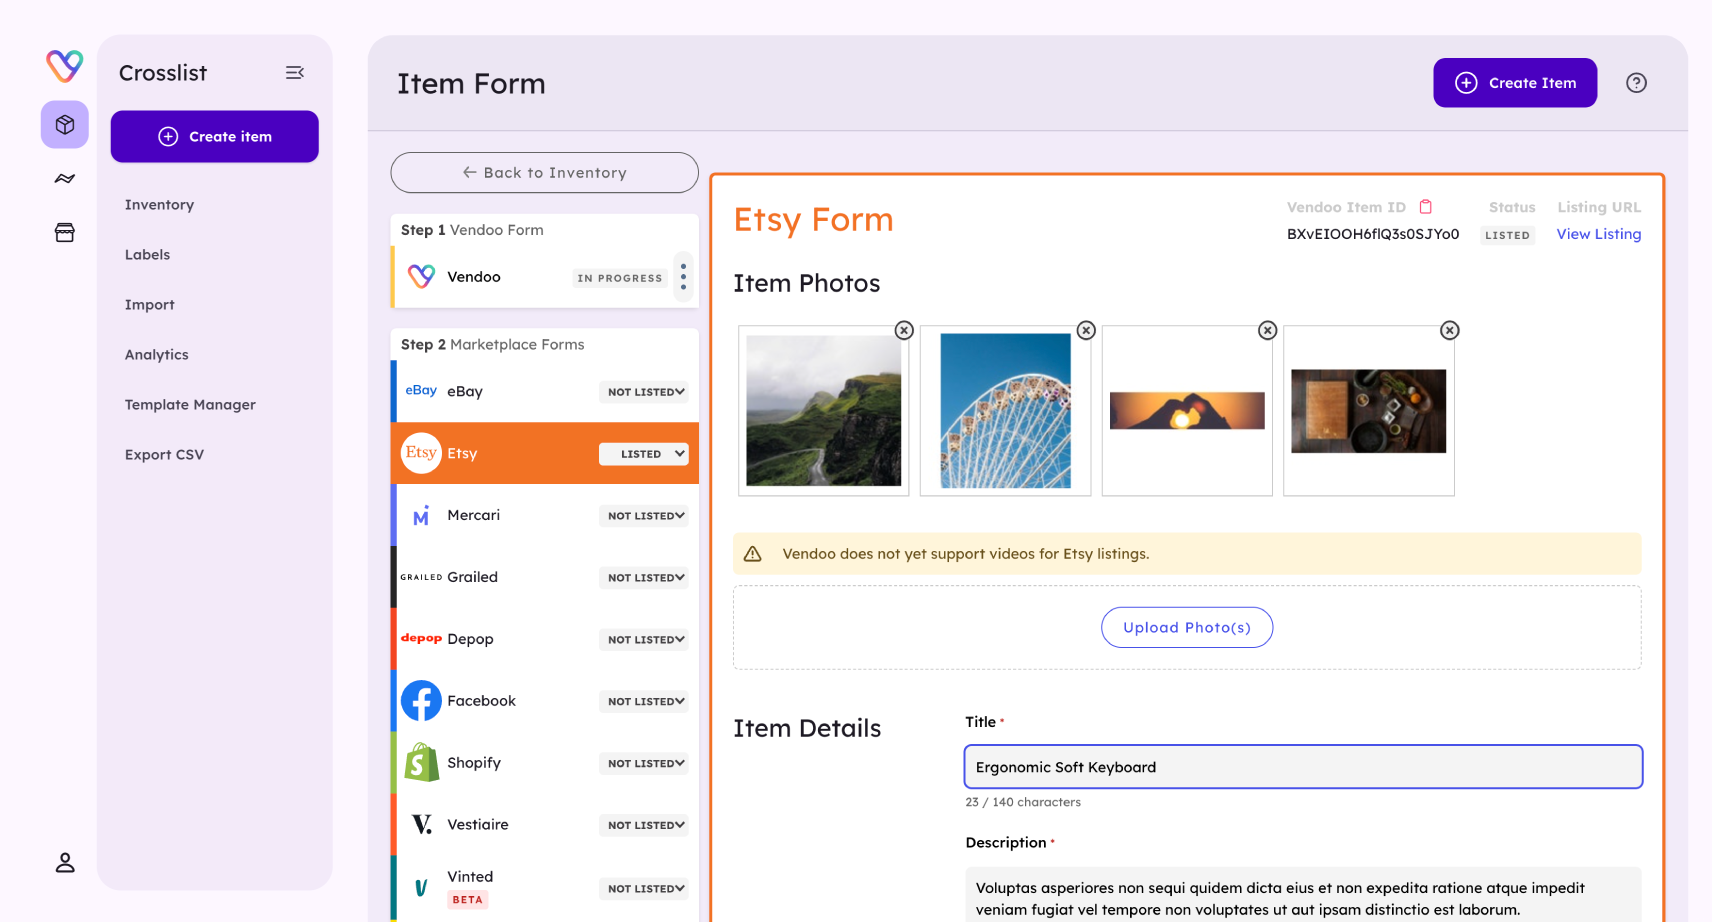
Task: Click the Upload Photo(s) button
Action: [1187, 628]
